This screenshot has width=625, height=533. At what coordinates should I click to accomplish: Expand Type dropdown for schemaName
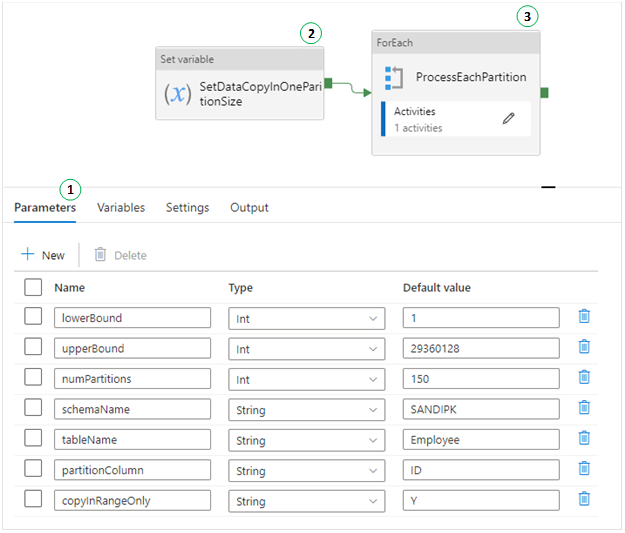[306, 409]
